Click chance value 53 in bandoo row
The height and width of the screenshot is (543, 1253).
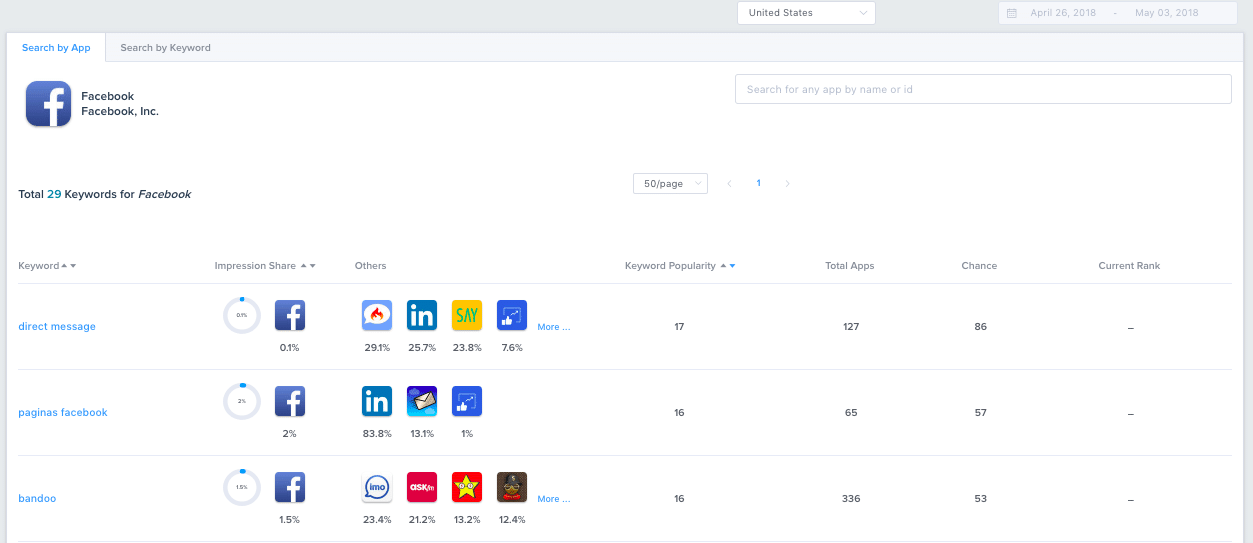pos(980,499)
